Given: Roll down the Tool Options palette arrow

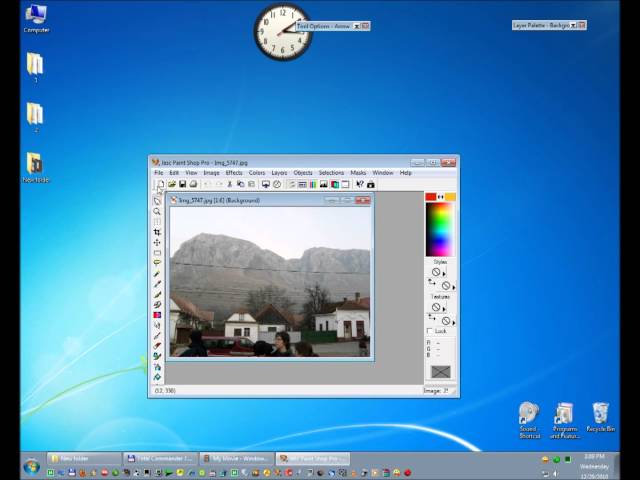Looking at the screenshot, I should pyautogui.click(x=356, y=26).
